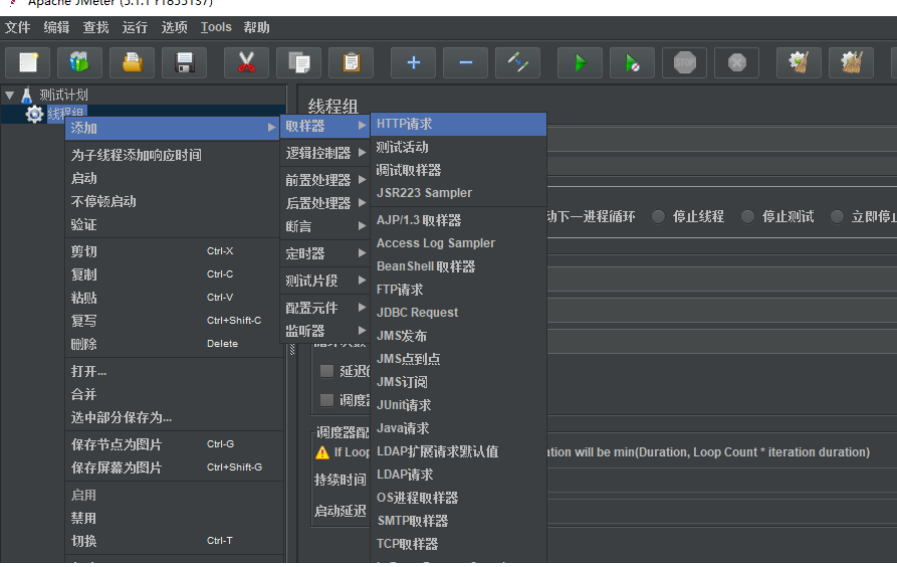Select the 立即停止 radio button

837,216
